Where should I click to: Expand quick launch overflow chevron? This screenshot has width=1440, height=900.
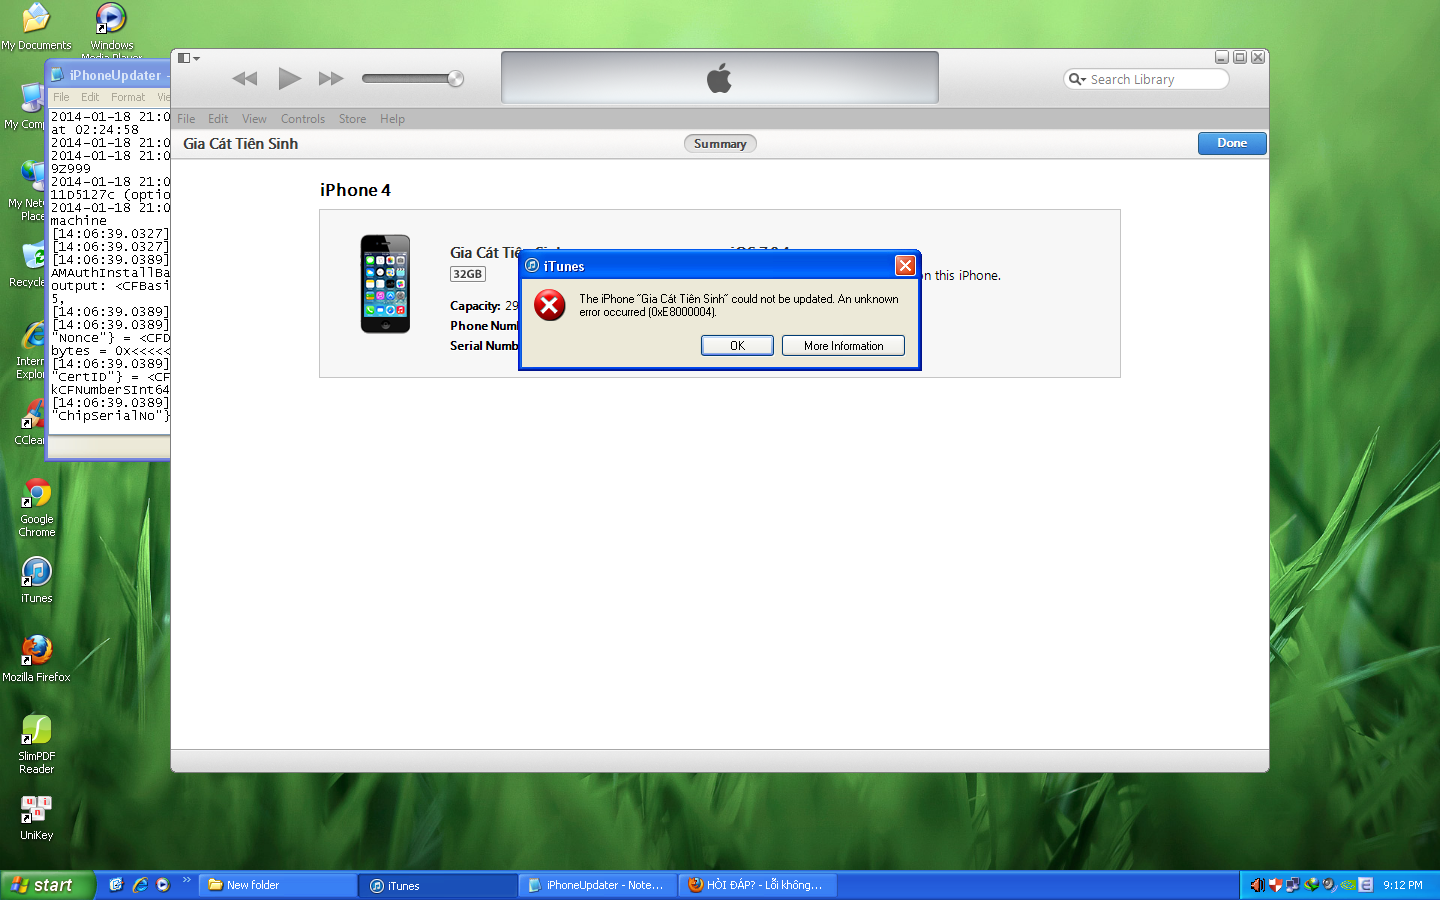(x=186, y=881)
